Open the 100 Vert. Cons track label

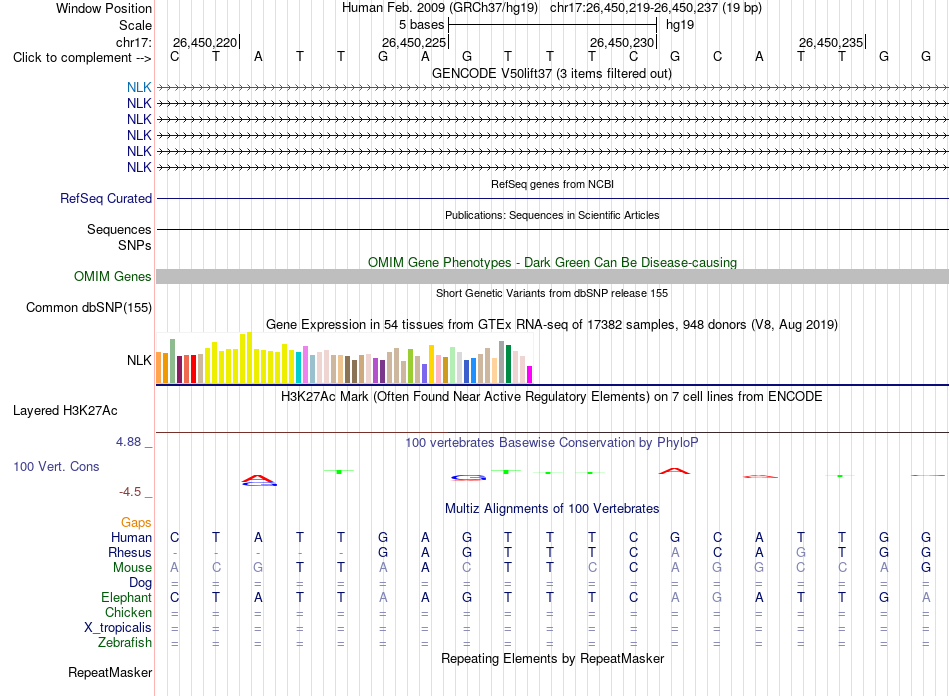(x=56, y=466)
